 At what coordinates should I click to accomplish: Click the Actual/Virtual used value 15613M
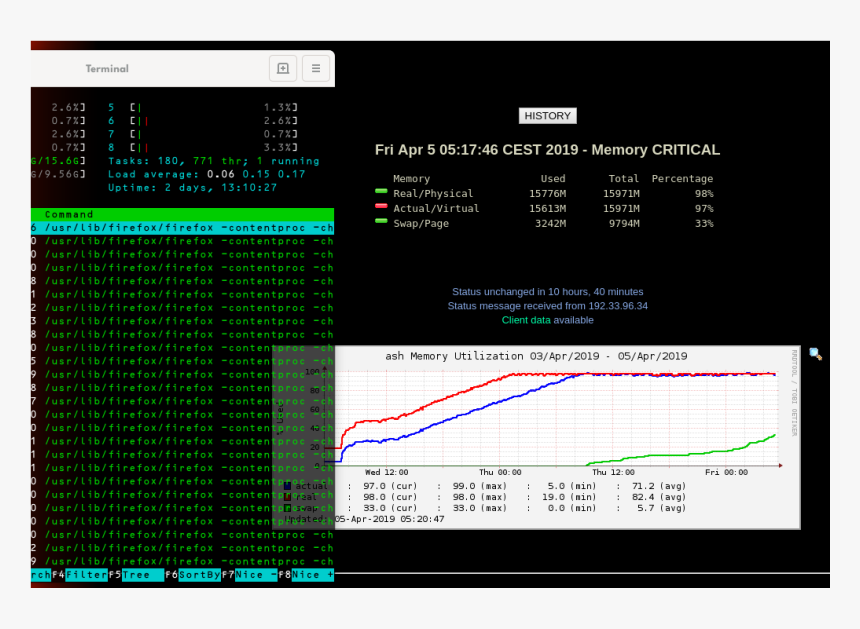click(547, 208)
